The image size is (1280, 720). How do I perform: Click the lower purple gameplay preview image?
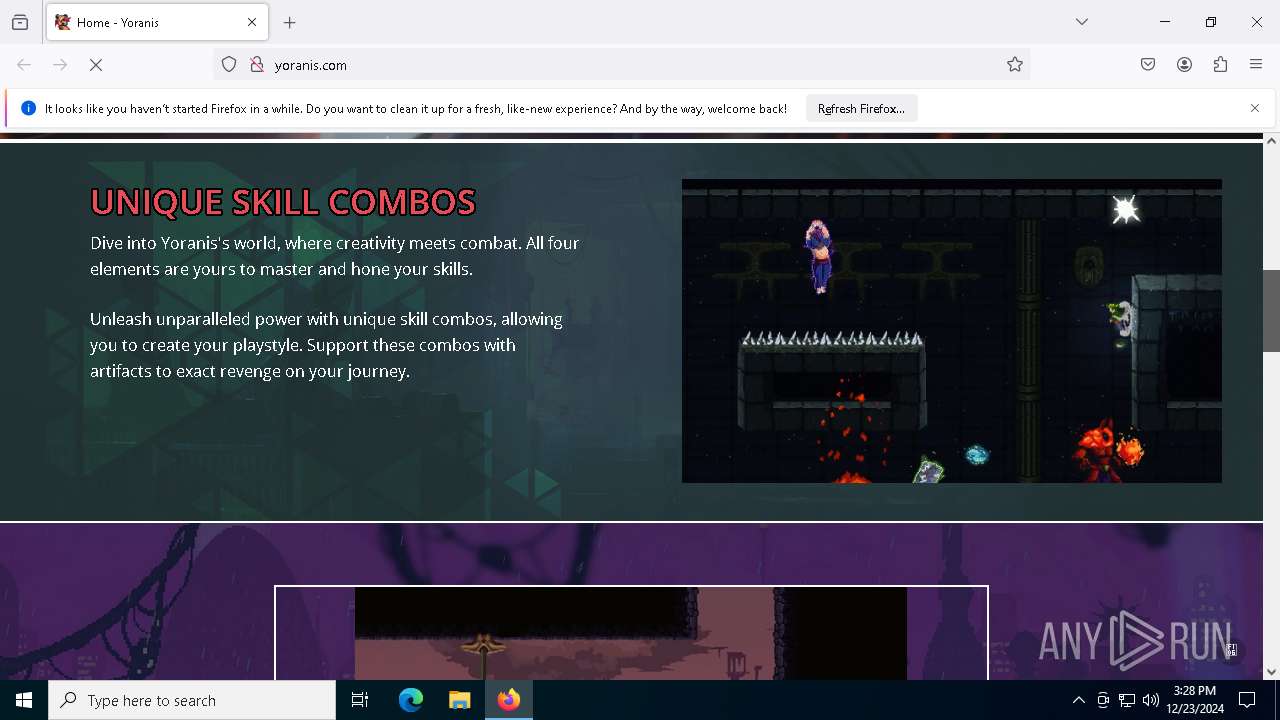click(631, 633)
